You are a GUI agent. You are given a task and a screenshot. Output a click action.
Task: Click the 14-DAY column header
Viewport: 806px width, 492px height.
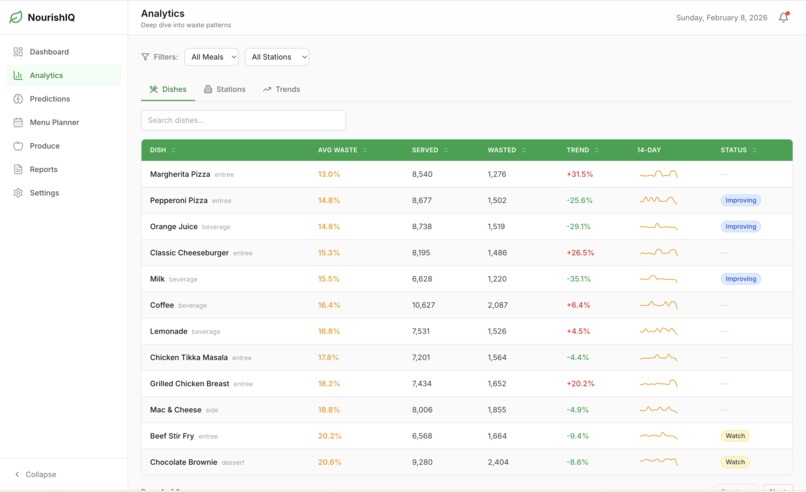pyautogui.click(x=649, y=150)
